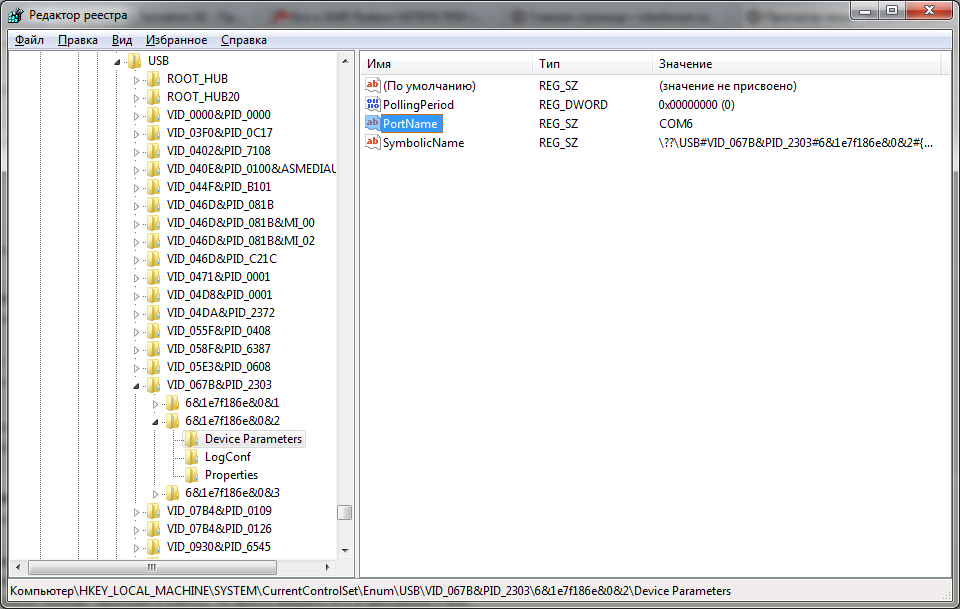
Task: Click the horizontal scrollbar left arrow
Action: (18, 567)
